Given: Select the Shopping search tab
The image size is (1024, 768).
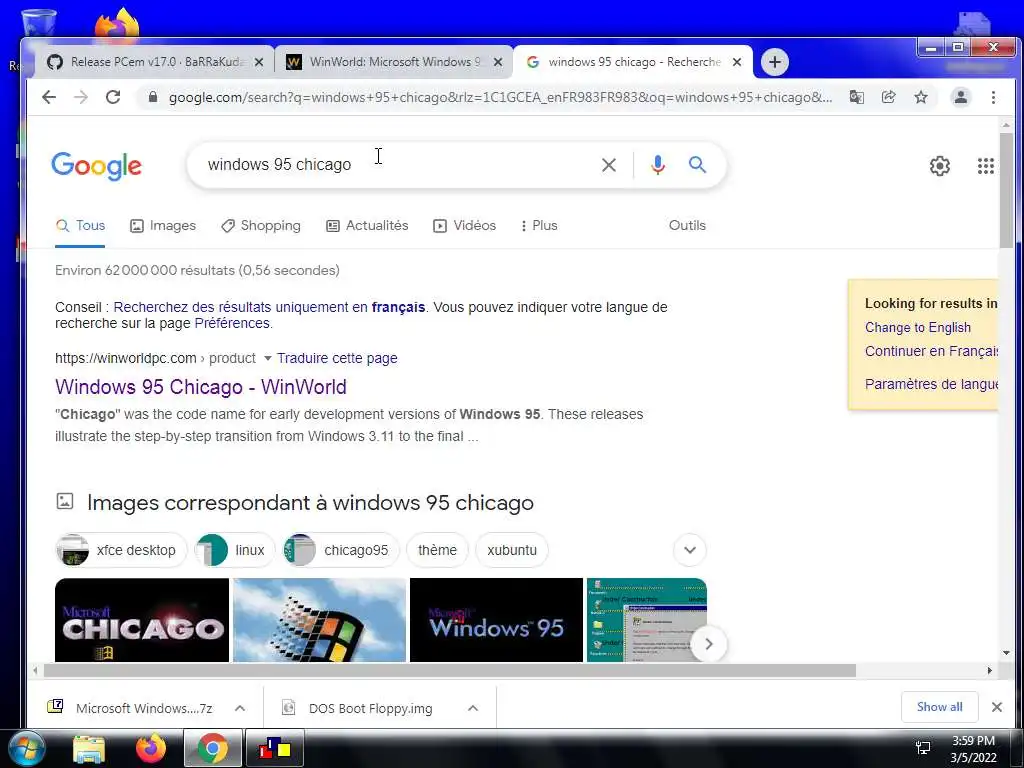Looking at the screenshot, I should pyautogui.click(x=261, y=226).
